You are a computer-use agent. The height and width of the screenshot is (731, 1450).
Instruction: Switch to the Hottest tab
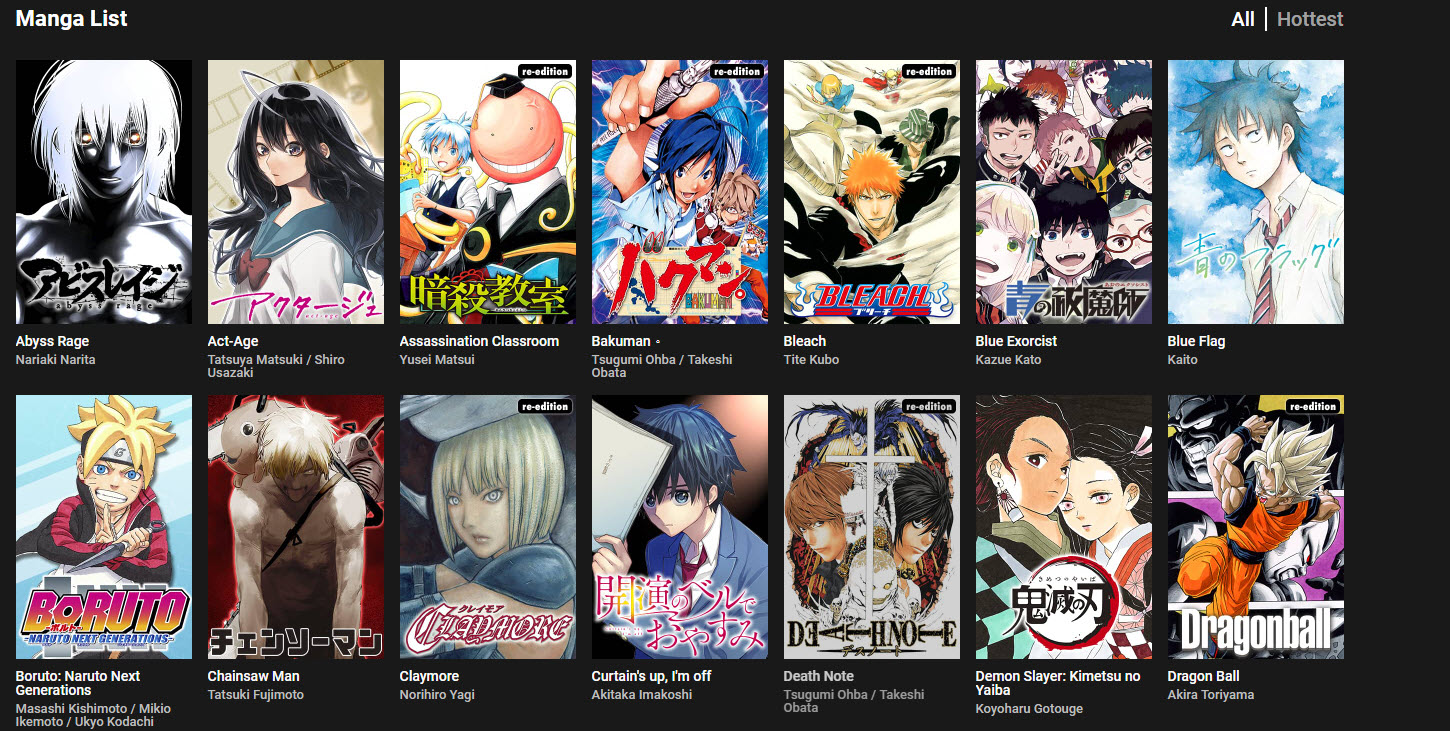[x=1310, y=19]
